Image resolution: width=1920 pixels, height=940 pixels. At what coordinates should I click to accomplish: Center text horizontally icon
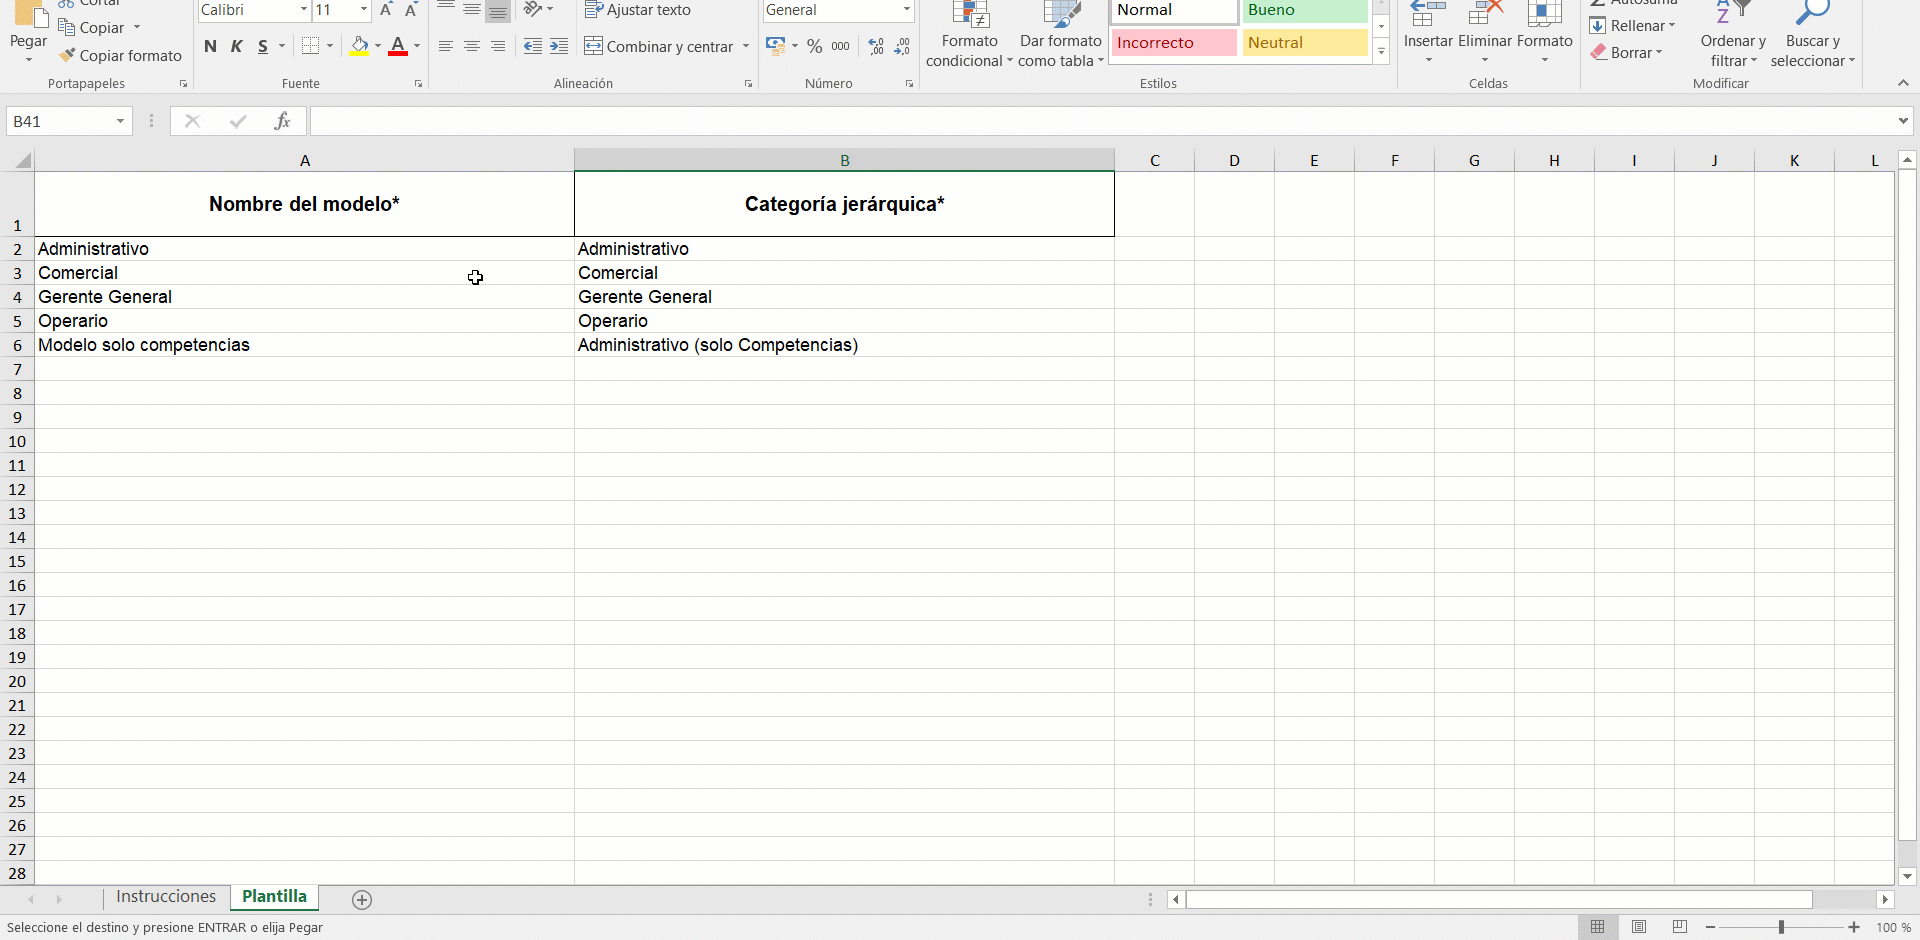coord(472,46)
